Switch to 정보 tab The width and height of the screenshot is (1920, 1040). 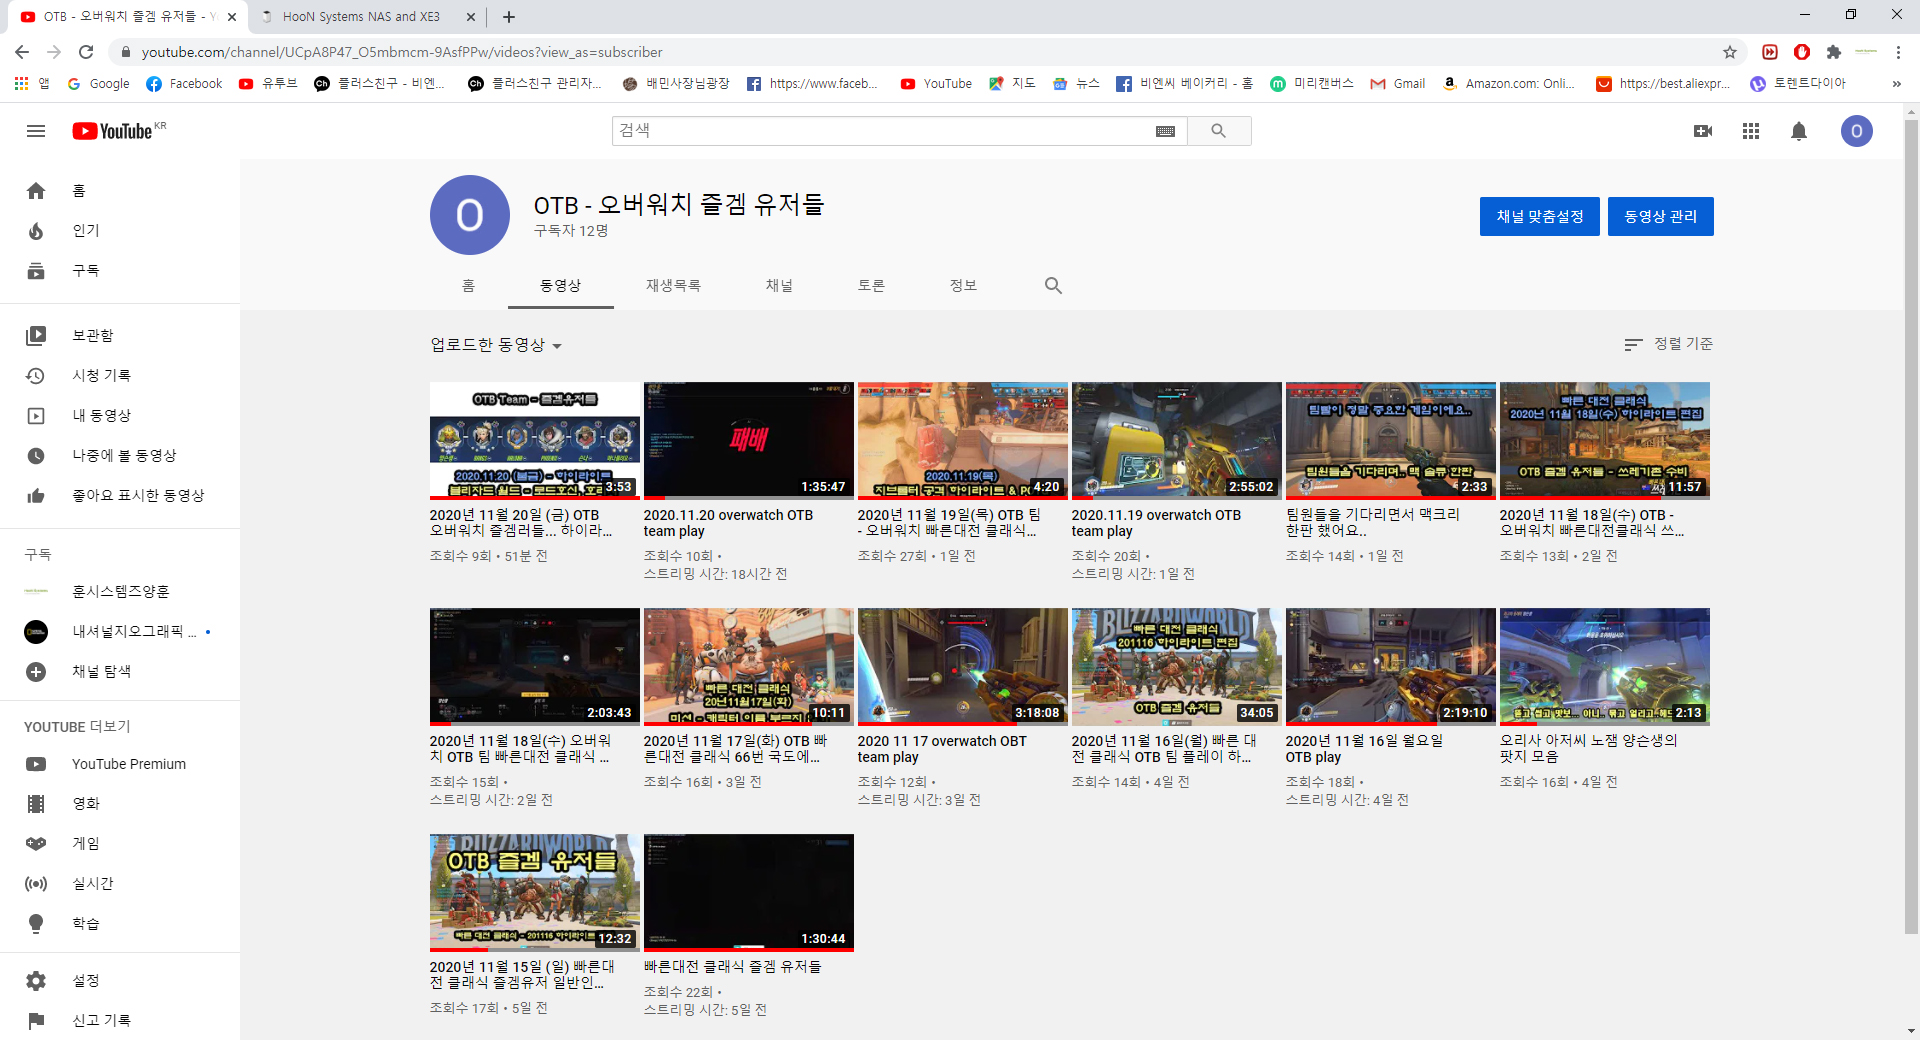tap(963, 286)
